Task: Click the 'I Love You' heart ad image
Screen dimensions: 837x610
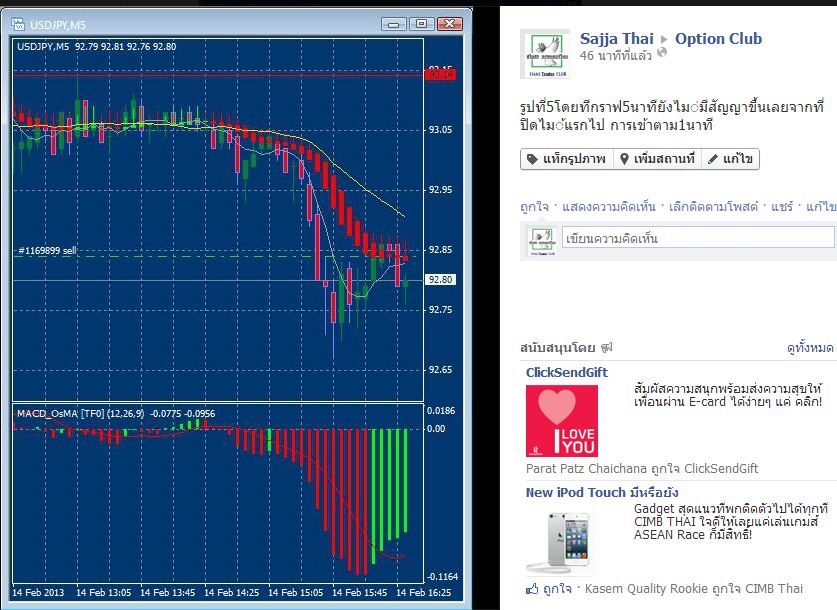Action: click(x=562, y=421)
